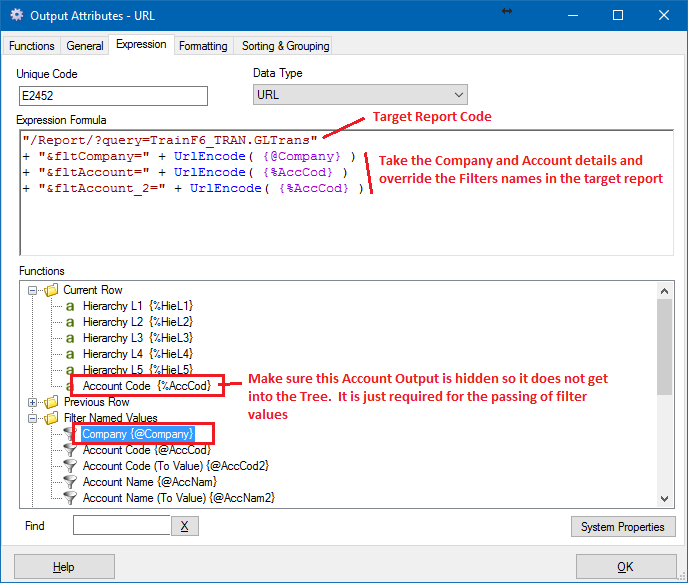Image resolution: width=688 pixels, height=583 pixels.
Task: Select Account Name (To Value) {@AccNam2}
Action: 179,498
